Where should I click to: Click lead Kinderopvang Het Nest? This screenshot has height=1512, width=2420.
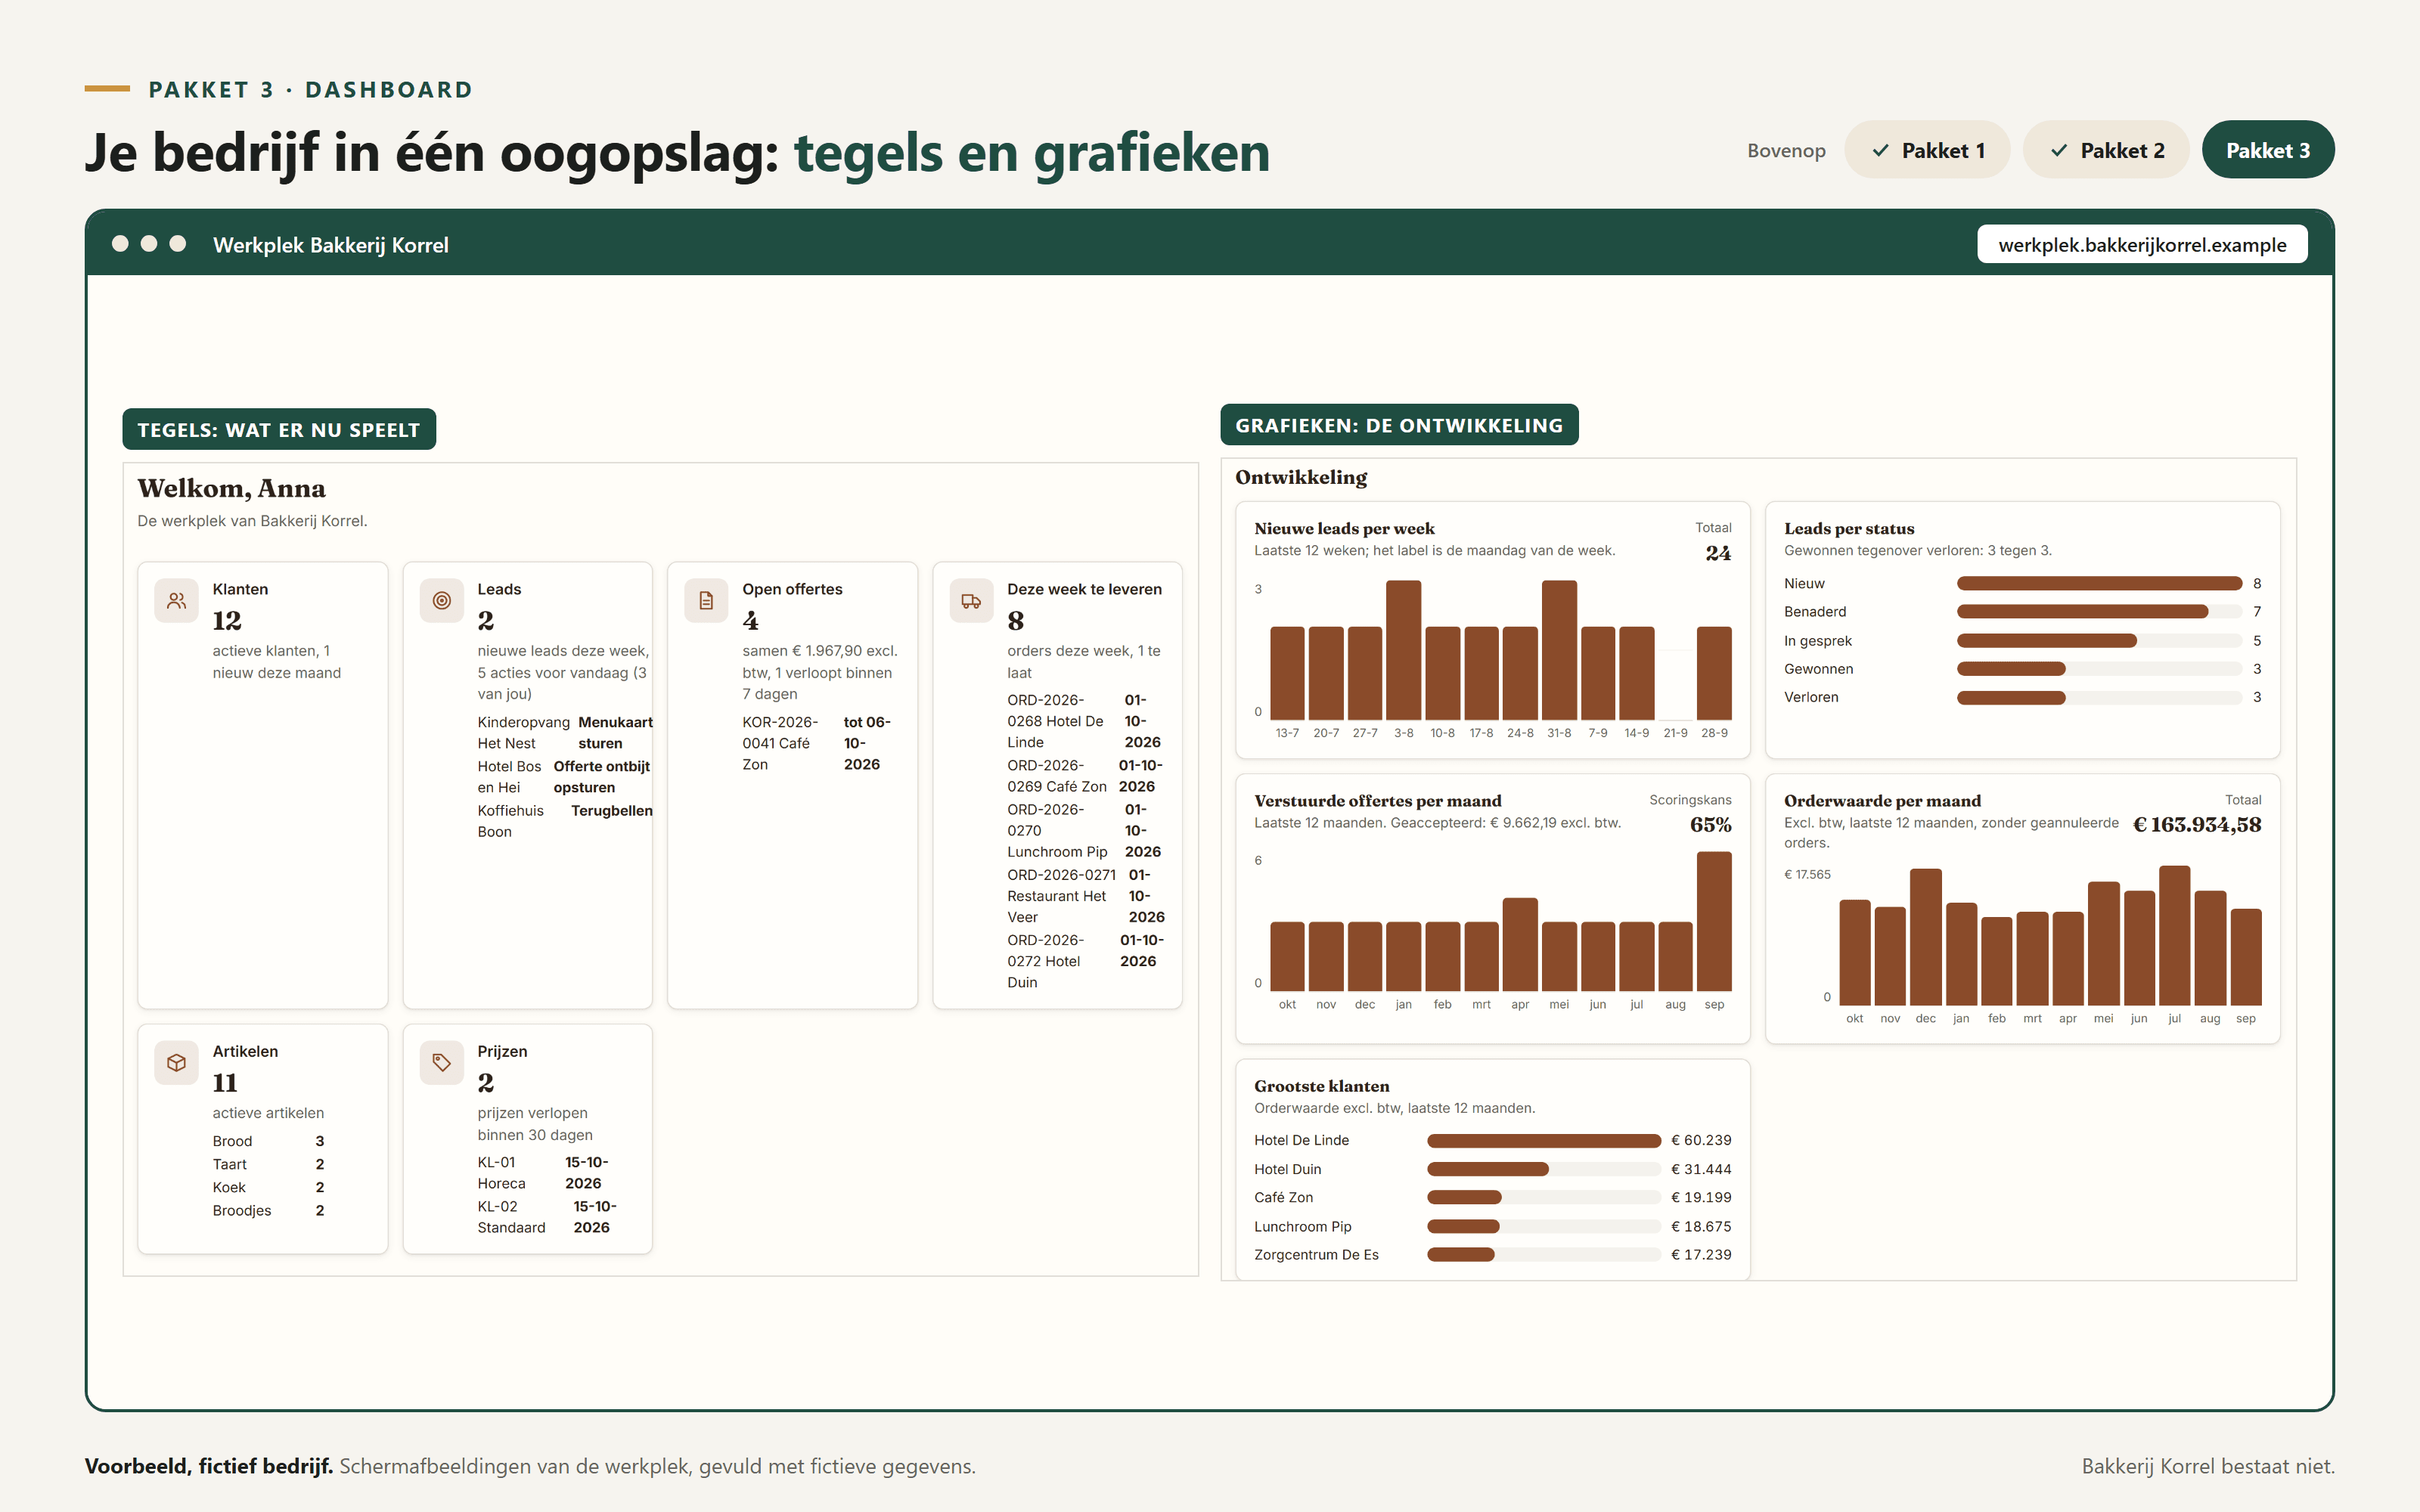(x=523, y=733)
